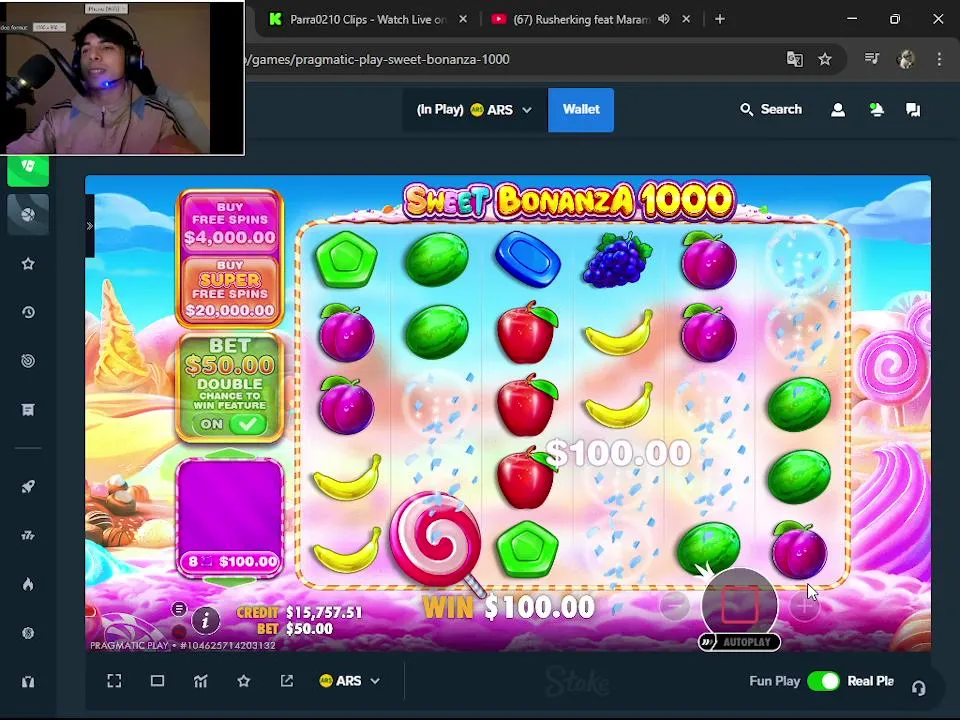Open the favourites star in Stake sidebar

[28, 264]
